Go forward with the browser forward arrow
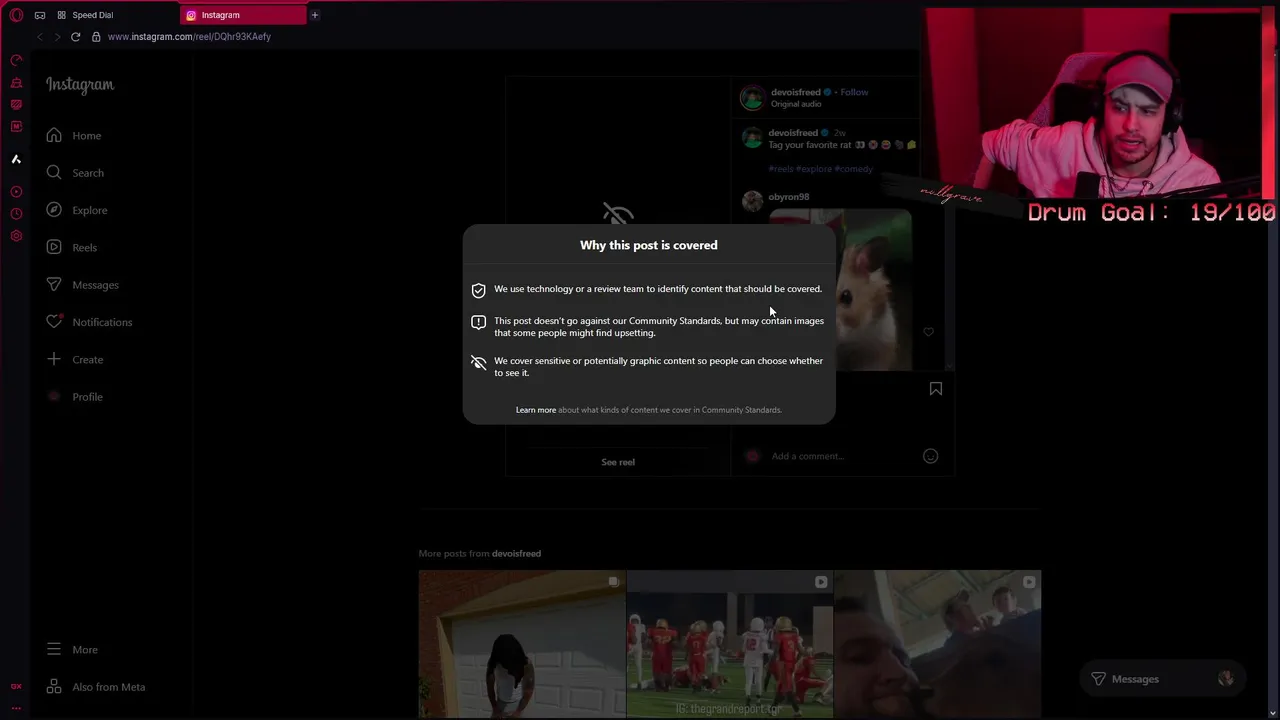 (57, 37)
